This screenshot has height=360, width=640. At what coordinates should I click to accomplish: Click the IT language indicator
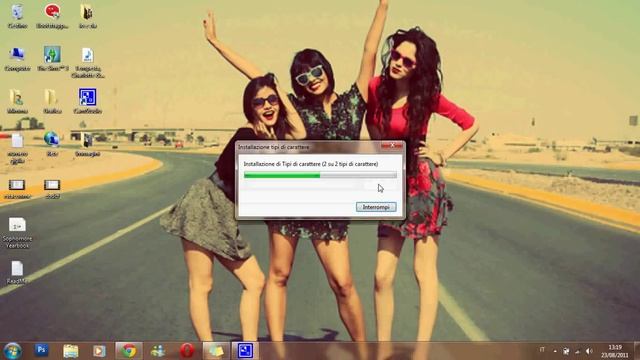click(542, 350)
